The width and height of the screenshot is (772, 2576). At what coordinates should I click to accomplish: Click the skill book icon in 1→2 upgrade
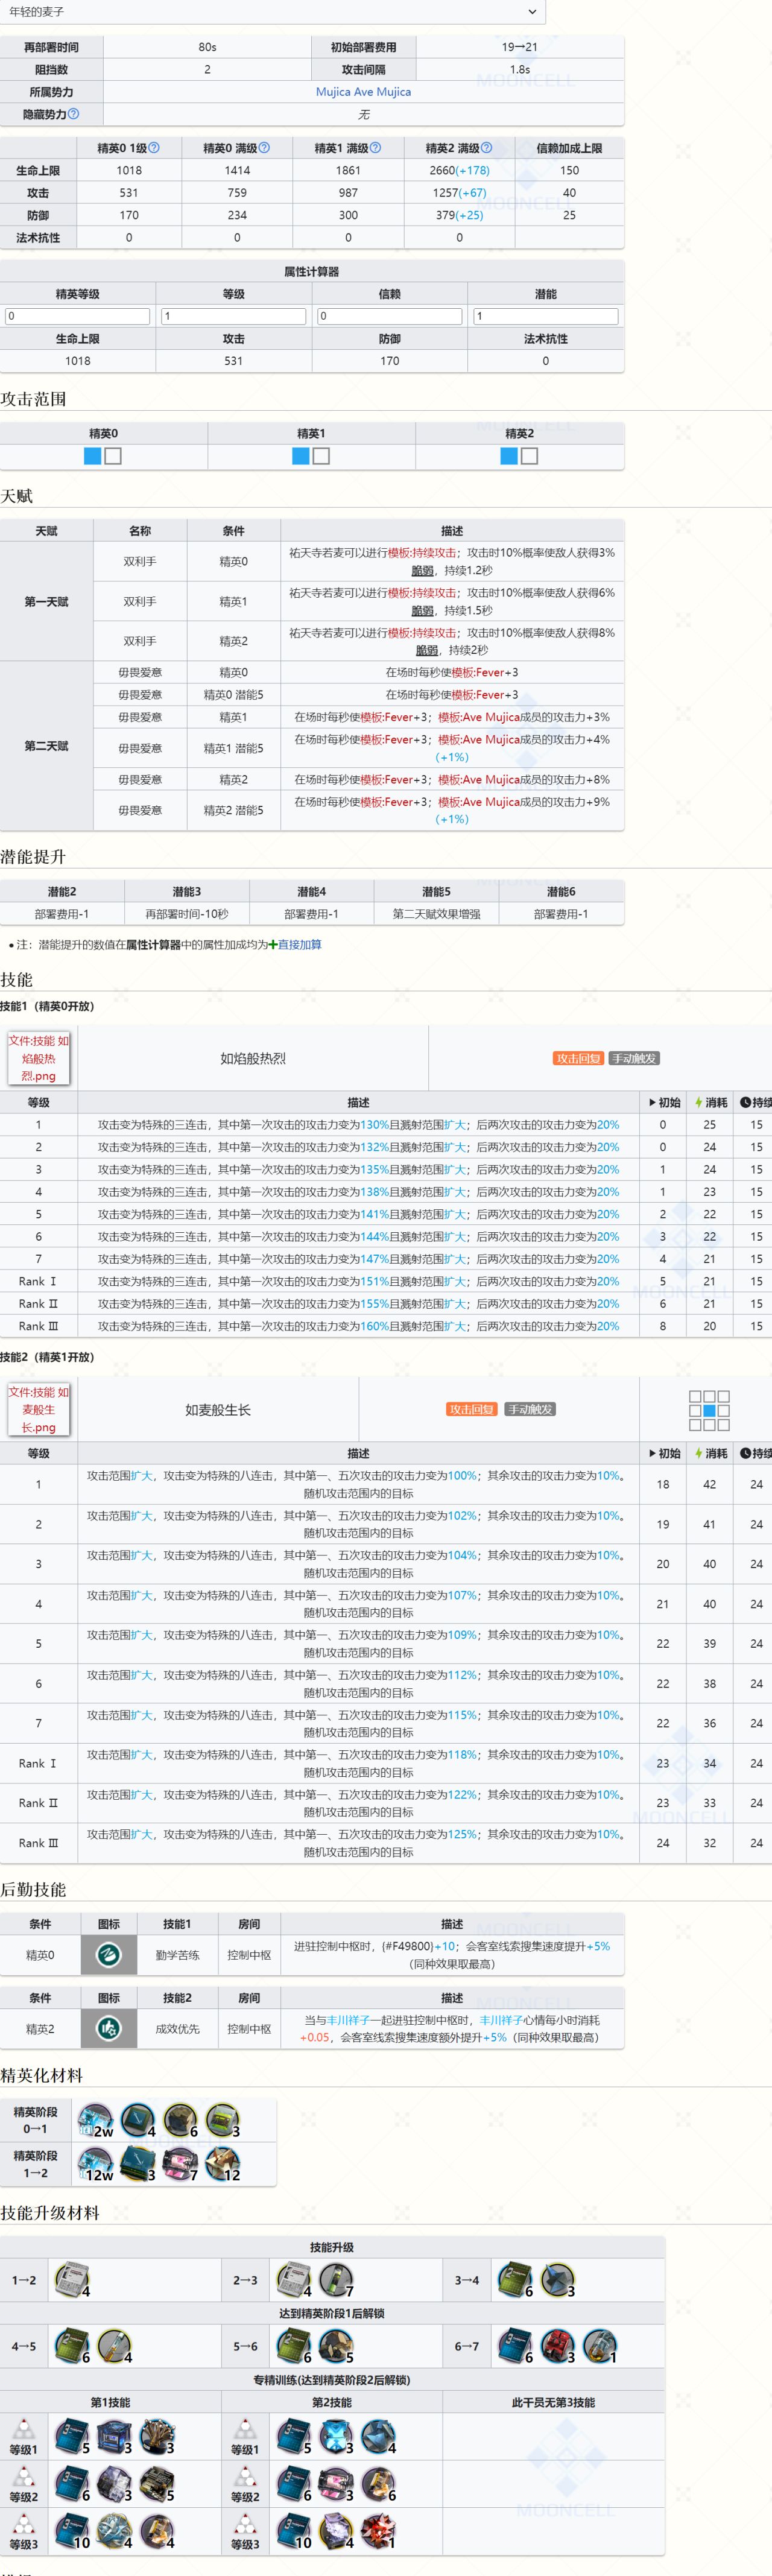coord(72,2280)
